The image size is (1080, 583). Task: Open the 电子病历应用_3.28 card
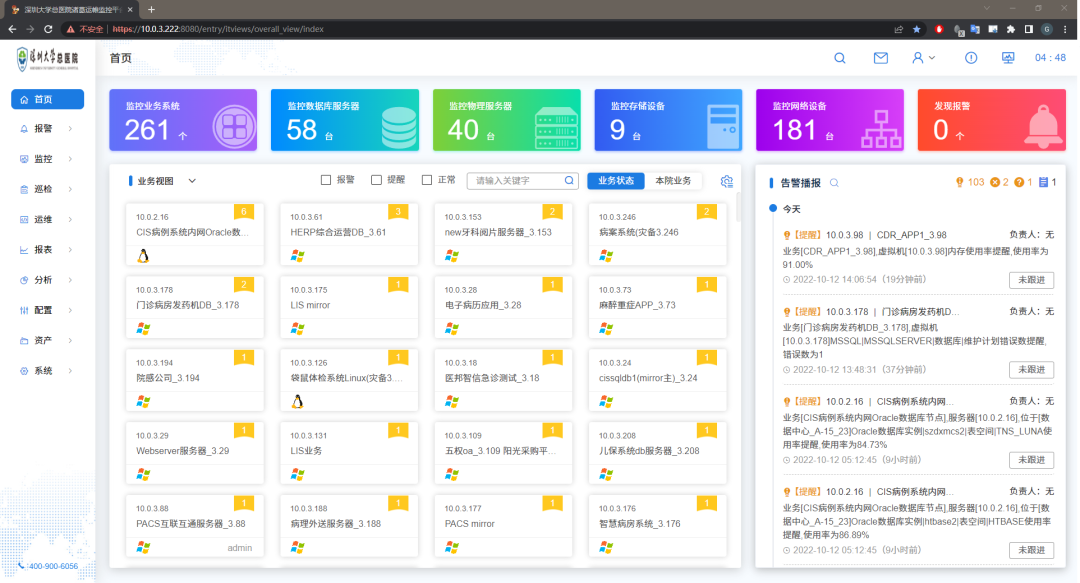pos(503,307)
